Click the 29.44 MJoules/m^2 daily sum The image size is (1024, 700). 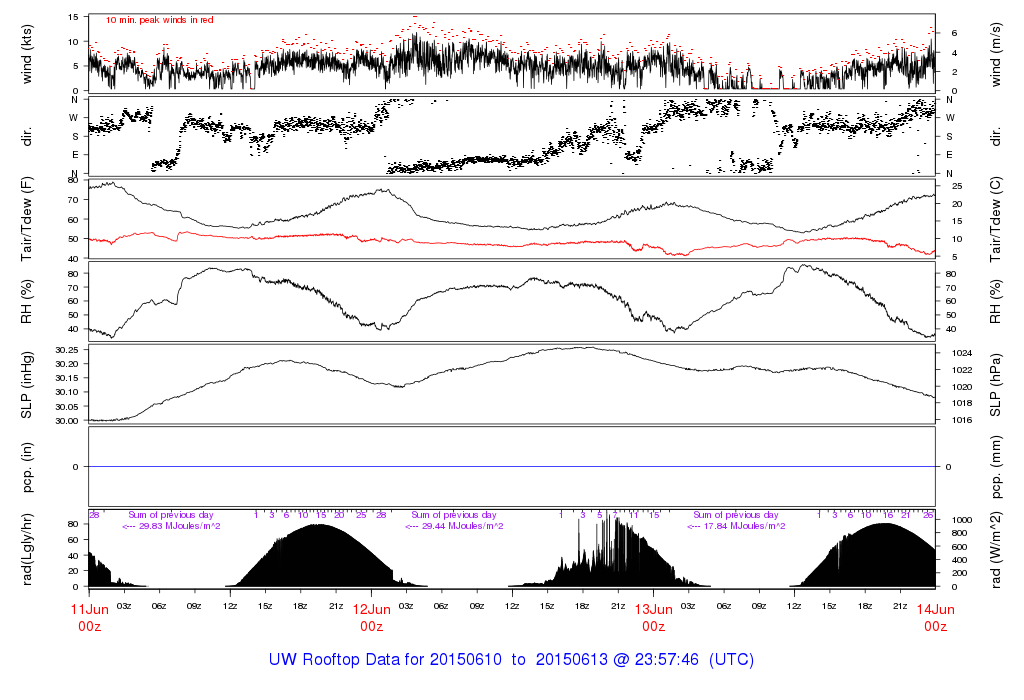point(454,526)
